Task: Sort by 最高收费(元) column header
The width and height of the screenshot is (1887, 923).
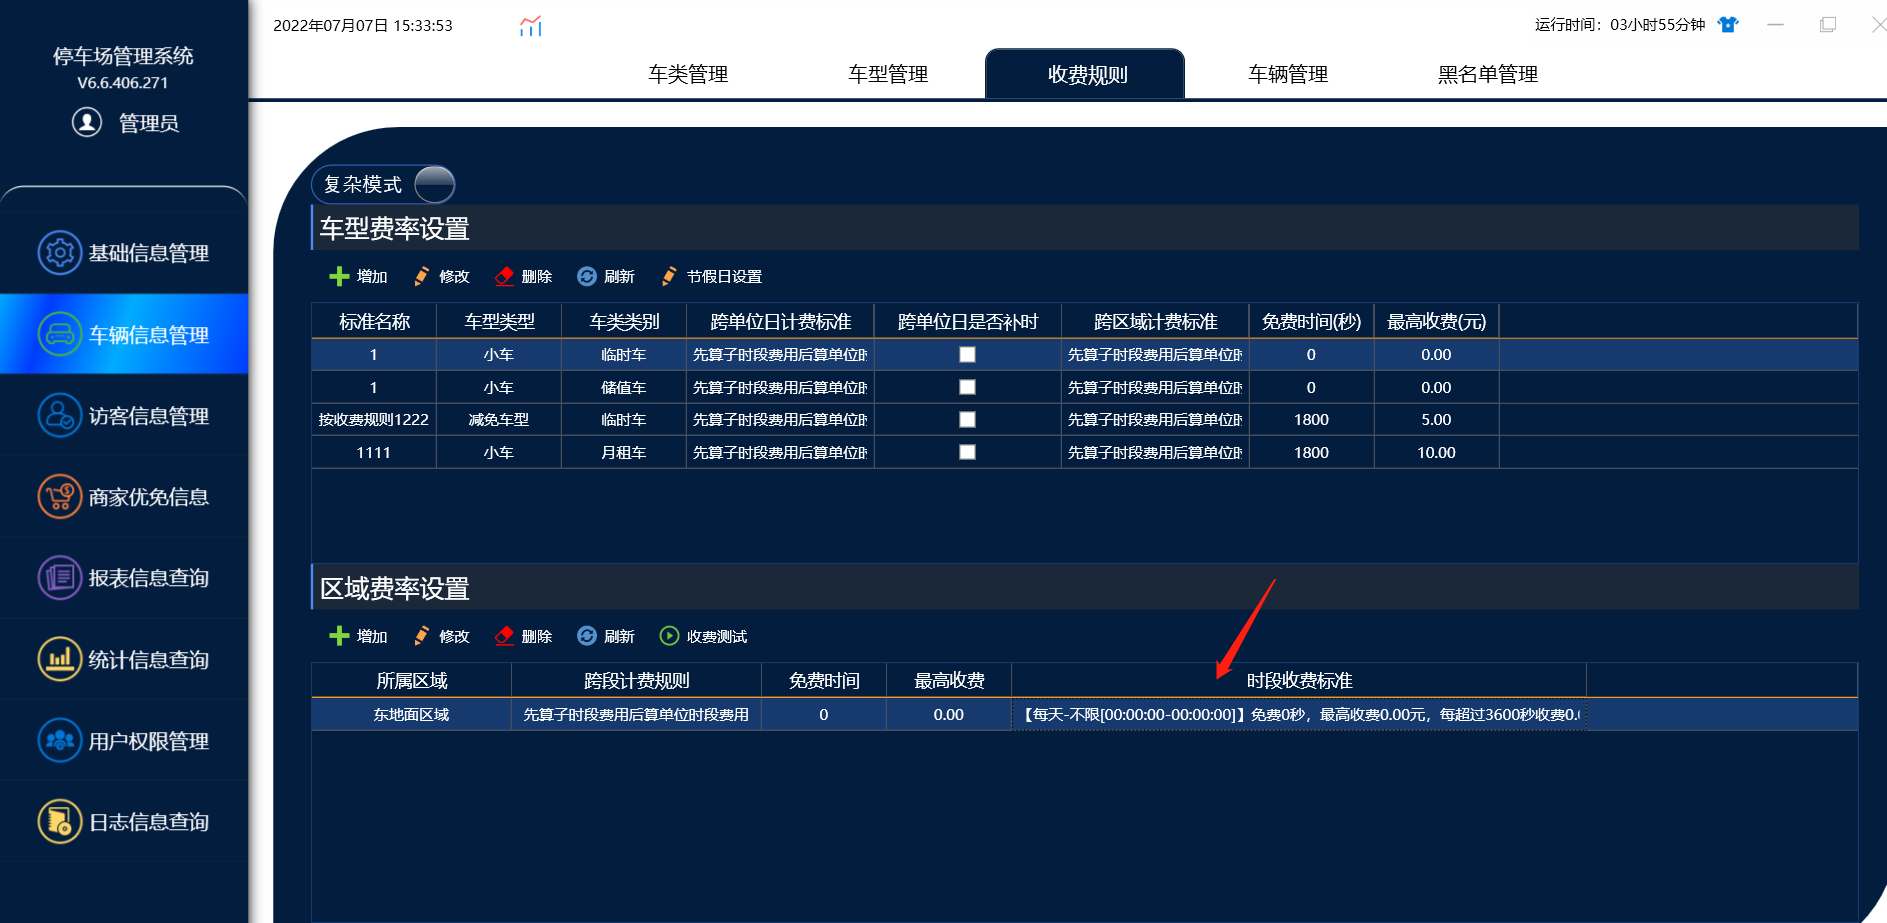Action: point(1436,321)
